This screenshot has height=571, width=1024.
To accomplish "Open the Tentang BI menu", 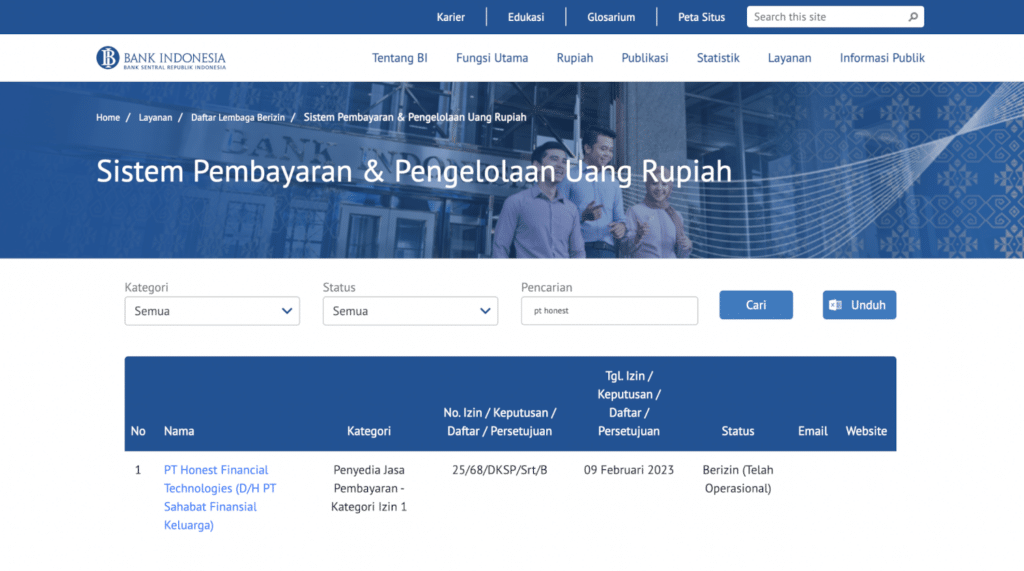I will point(400,57).
